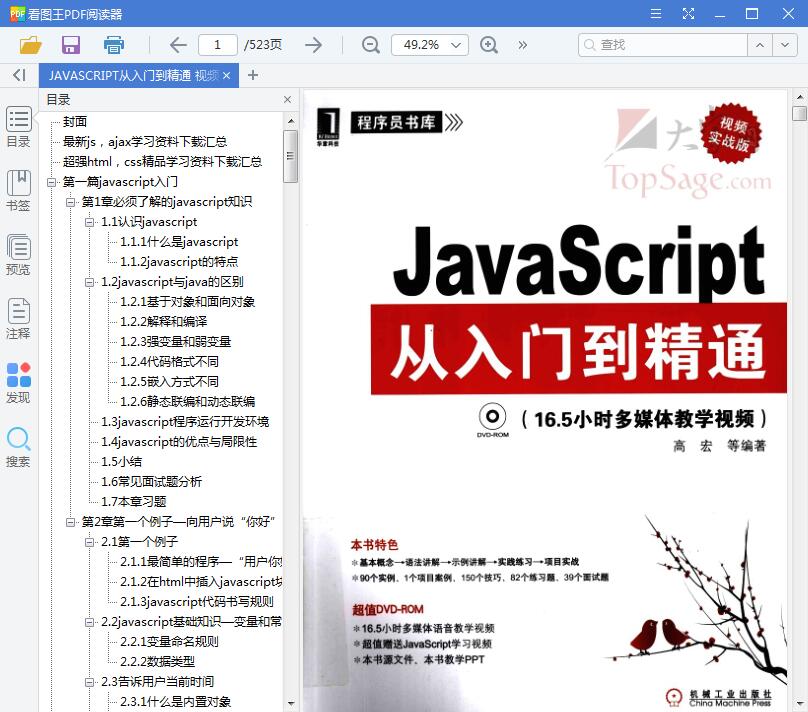
Task: Select 最新js，ajax学习资料下载汇总 entry
Action: pos(145,142)
